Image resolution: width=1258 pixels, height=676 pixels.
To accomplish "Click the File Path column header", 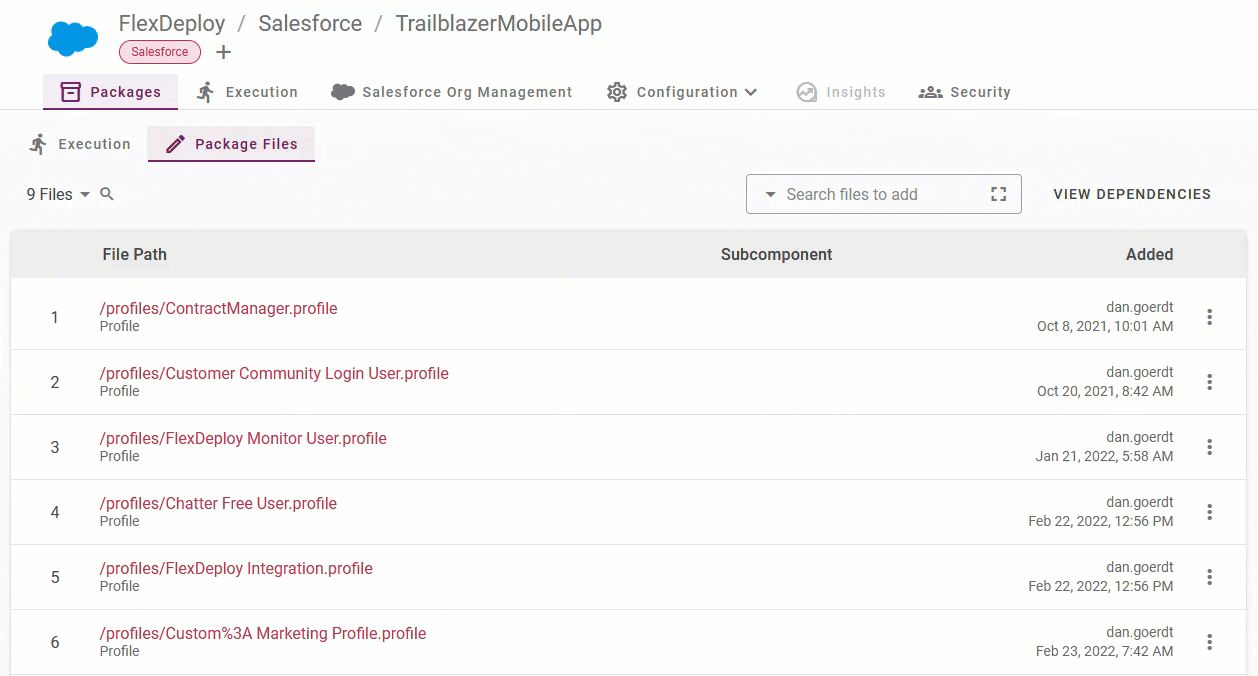I will click(135, 254).
